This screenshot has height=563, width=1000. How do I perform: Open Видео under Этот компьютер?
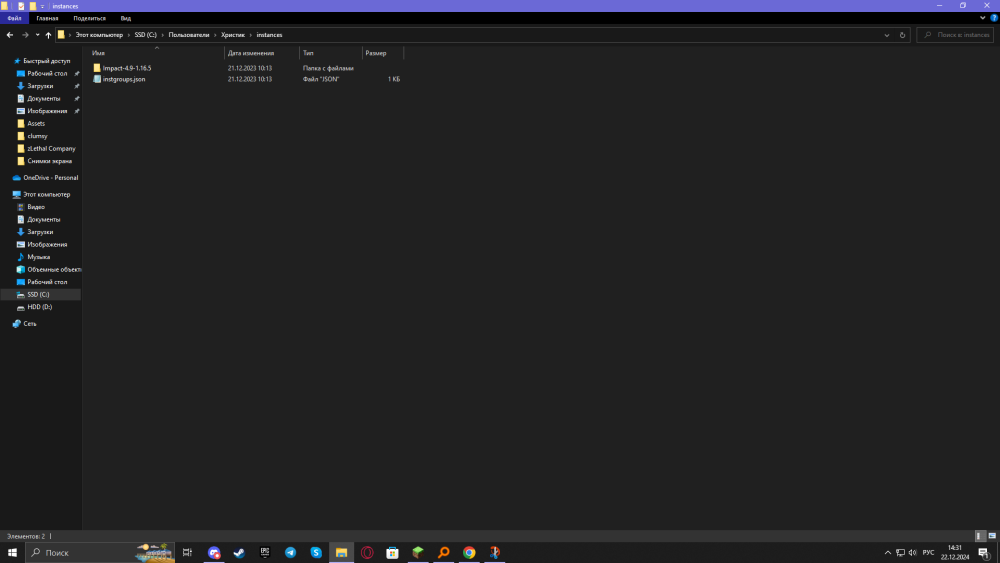(36, 207)
